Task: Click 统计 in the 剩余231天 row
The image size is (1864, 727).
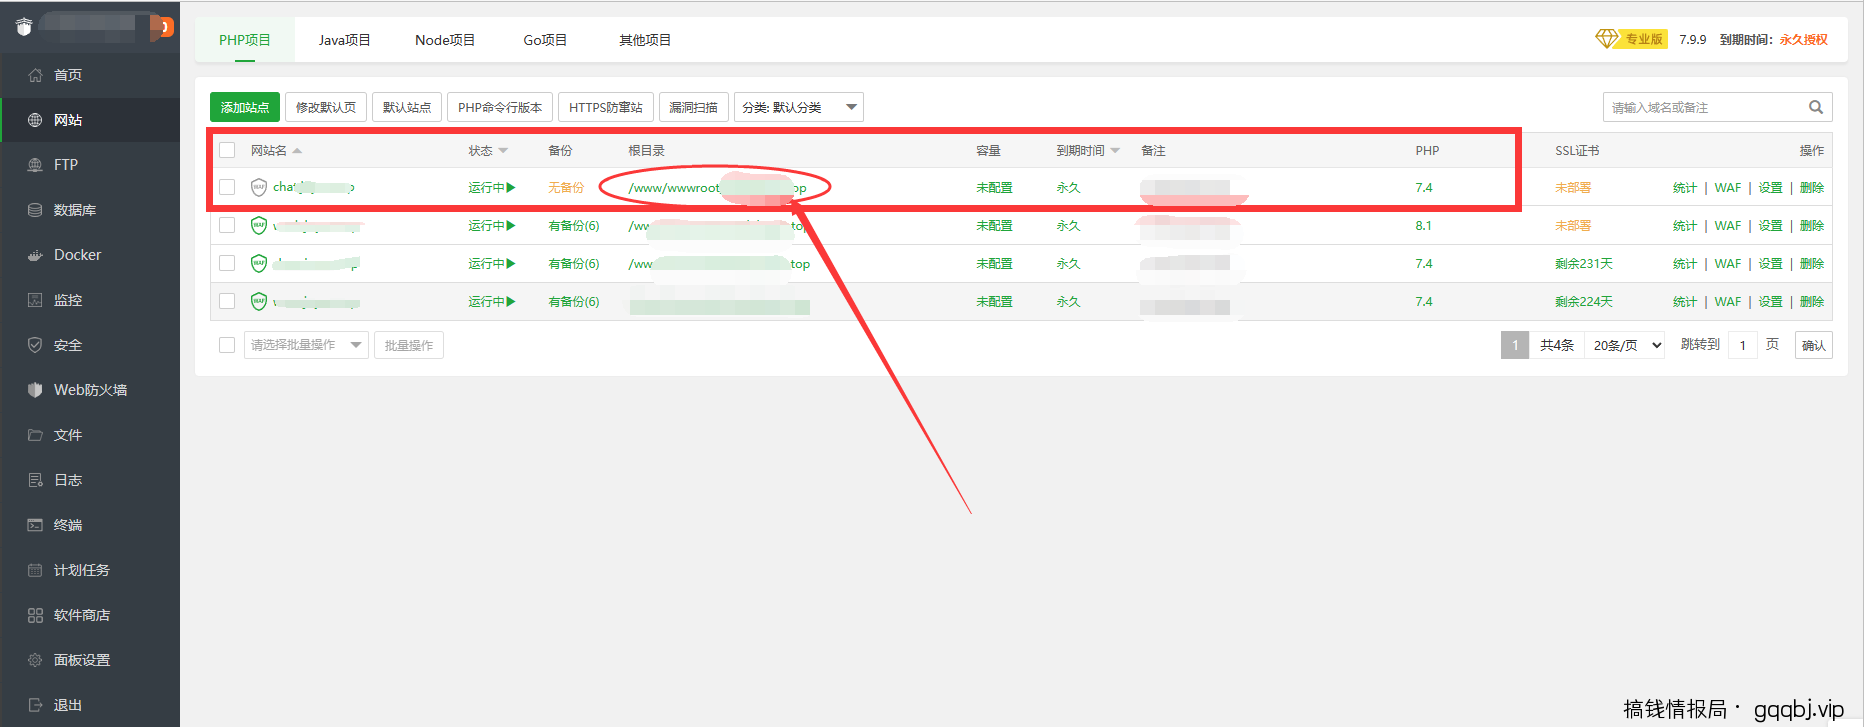Action: 1685,263
